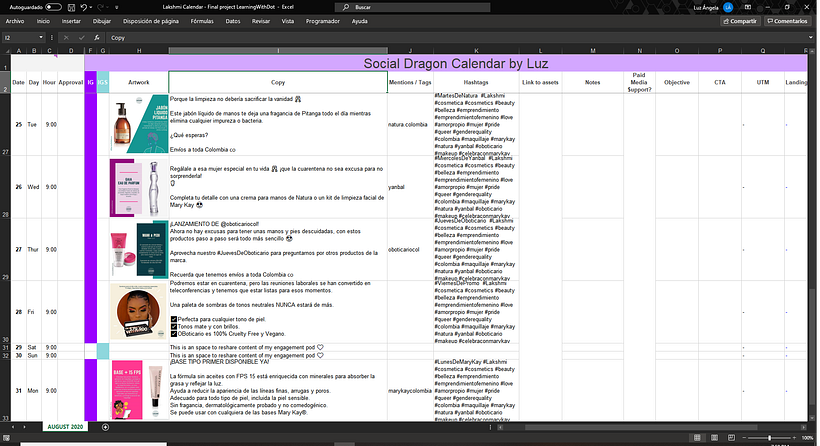Click the formula bar showing Copy
This screenshot has width=820, height=446.
pyautogui.click(x=455, y=38)
